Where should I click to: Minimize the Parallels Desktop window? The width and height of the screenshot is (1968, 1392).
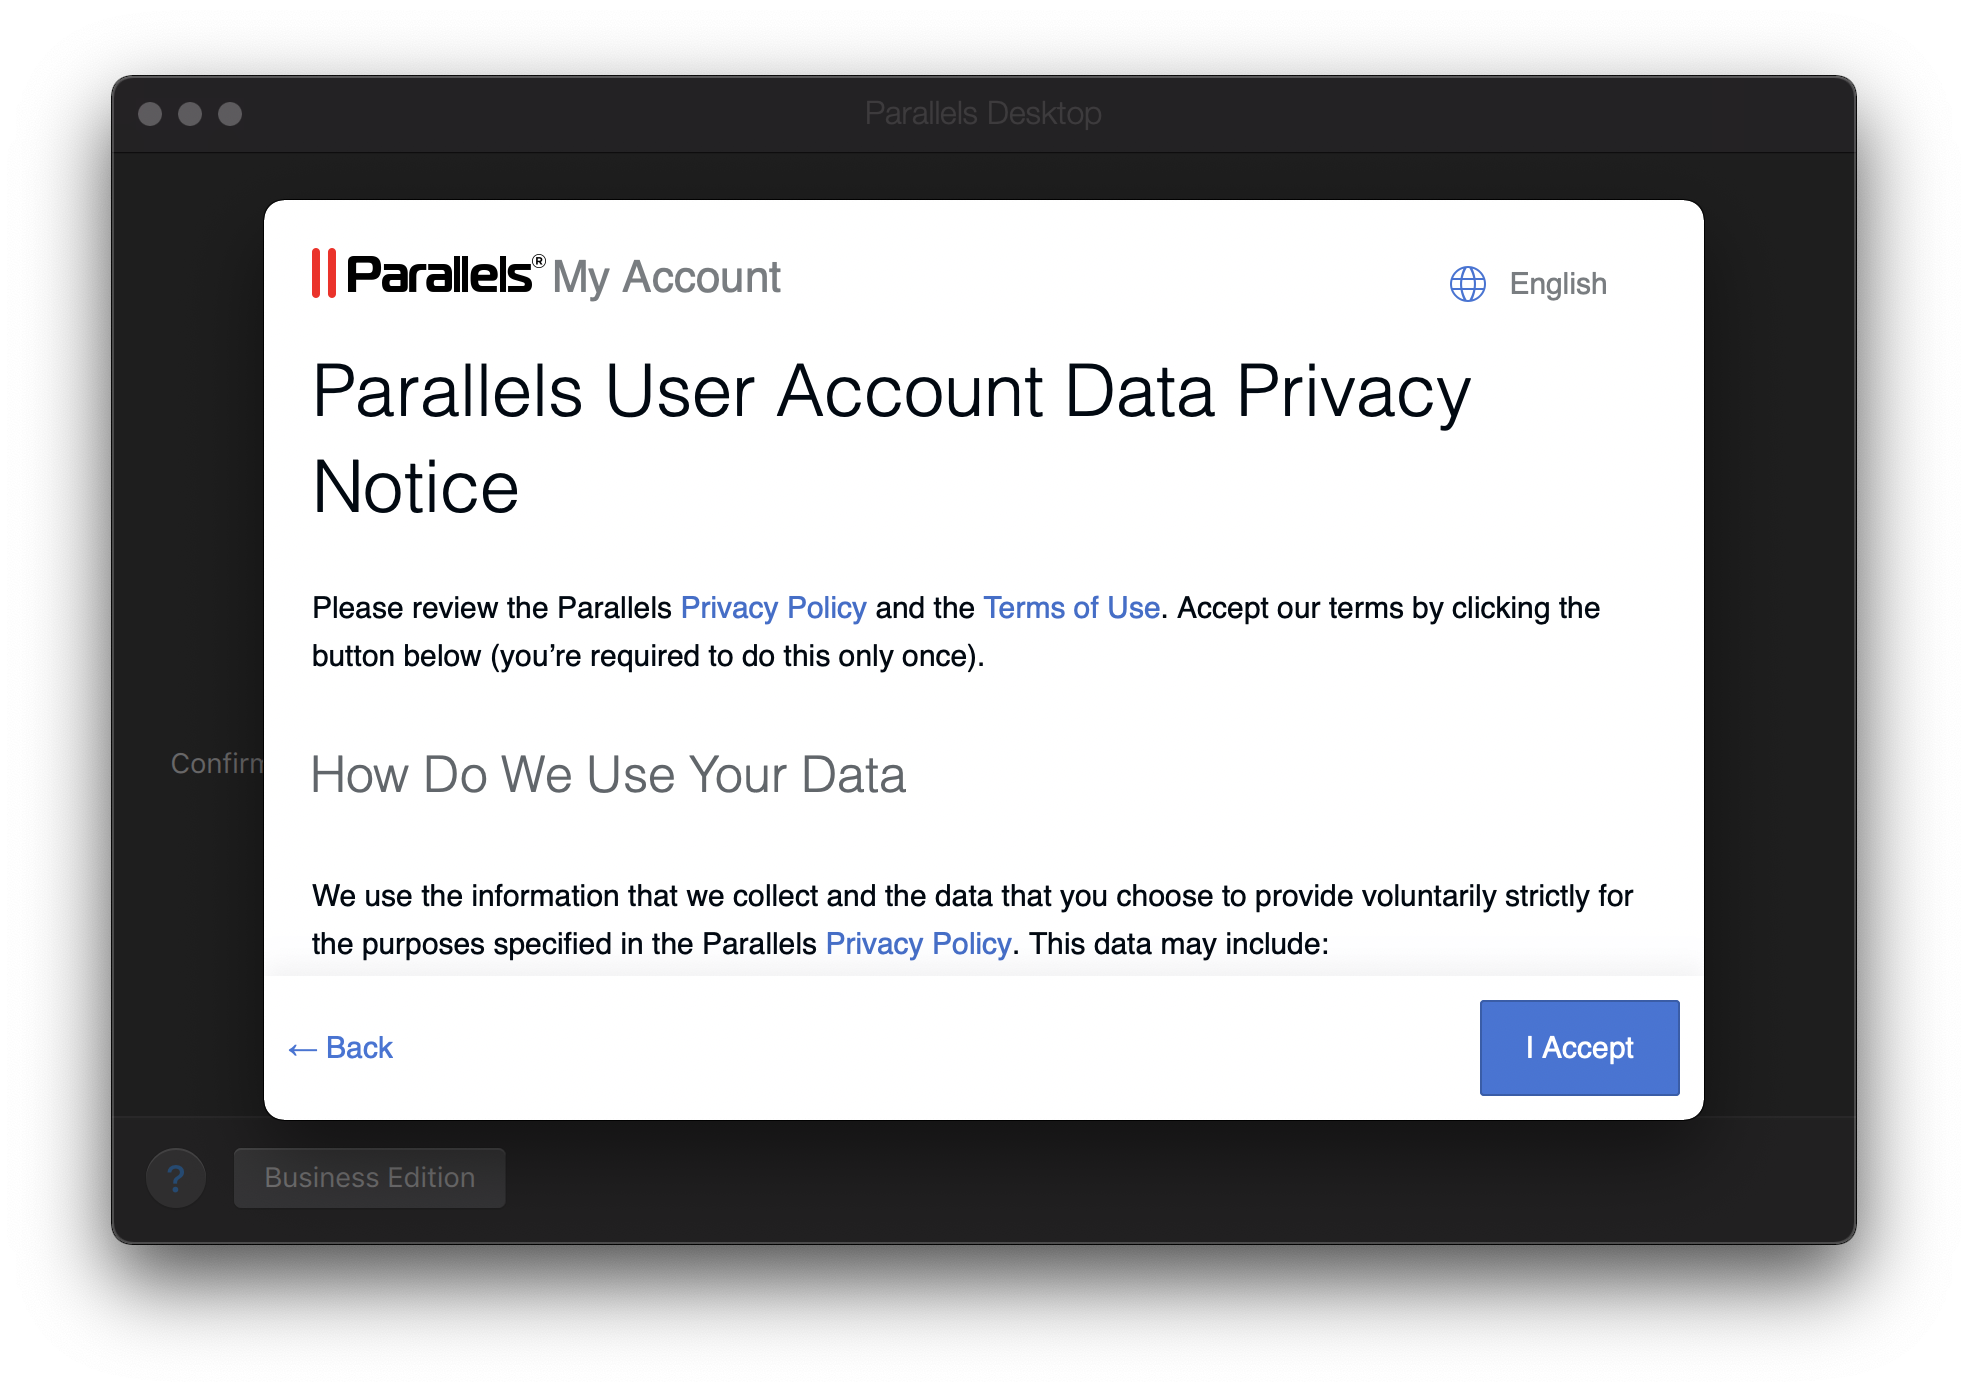coord(190,114)
